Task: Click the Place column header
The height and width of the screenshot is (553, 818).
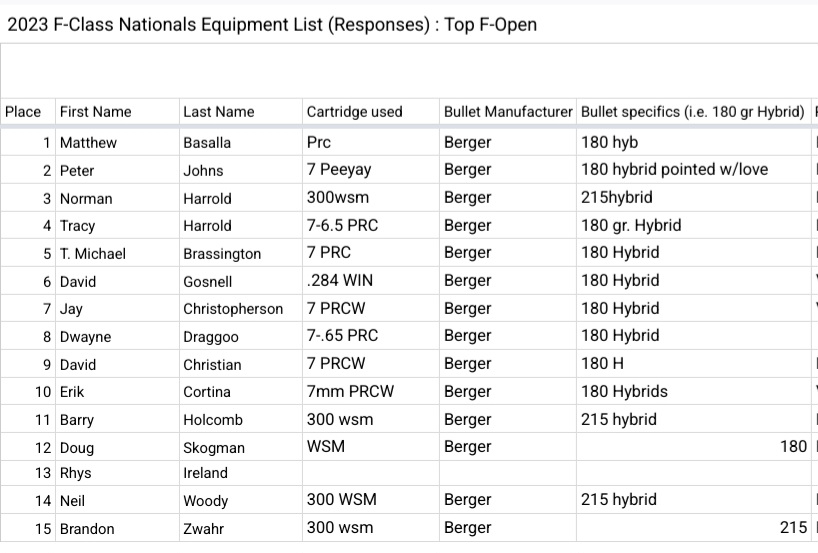Action: [x=23, y=112]
